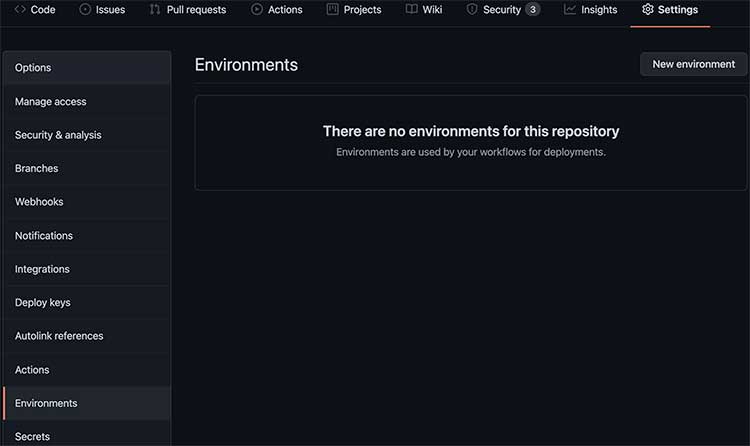Click the Security alerts count badge
This screenshot has width=750, height=446.
pyautogui.click(x=532, y=10)
